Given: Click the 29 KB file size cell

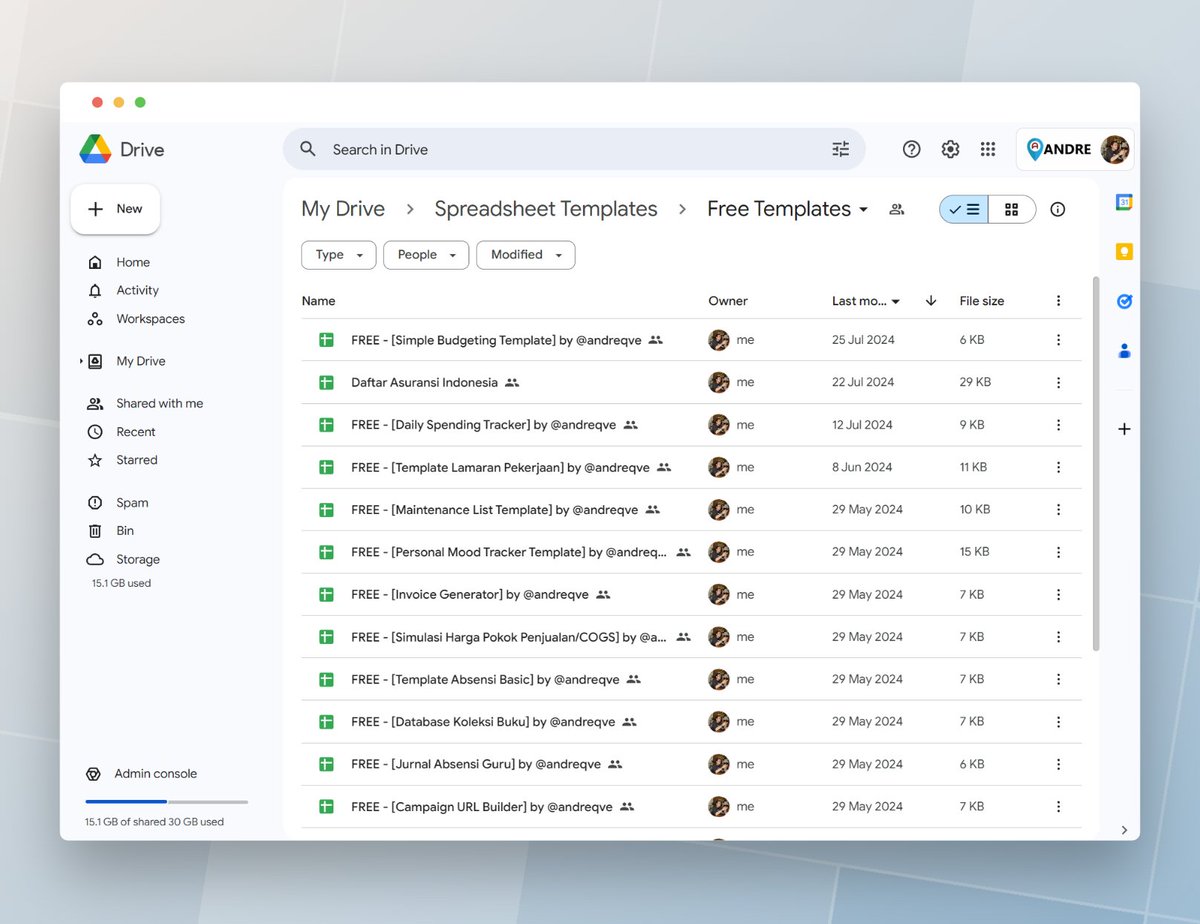Looking at the screenshot, I should pos(975,382).
